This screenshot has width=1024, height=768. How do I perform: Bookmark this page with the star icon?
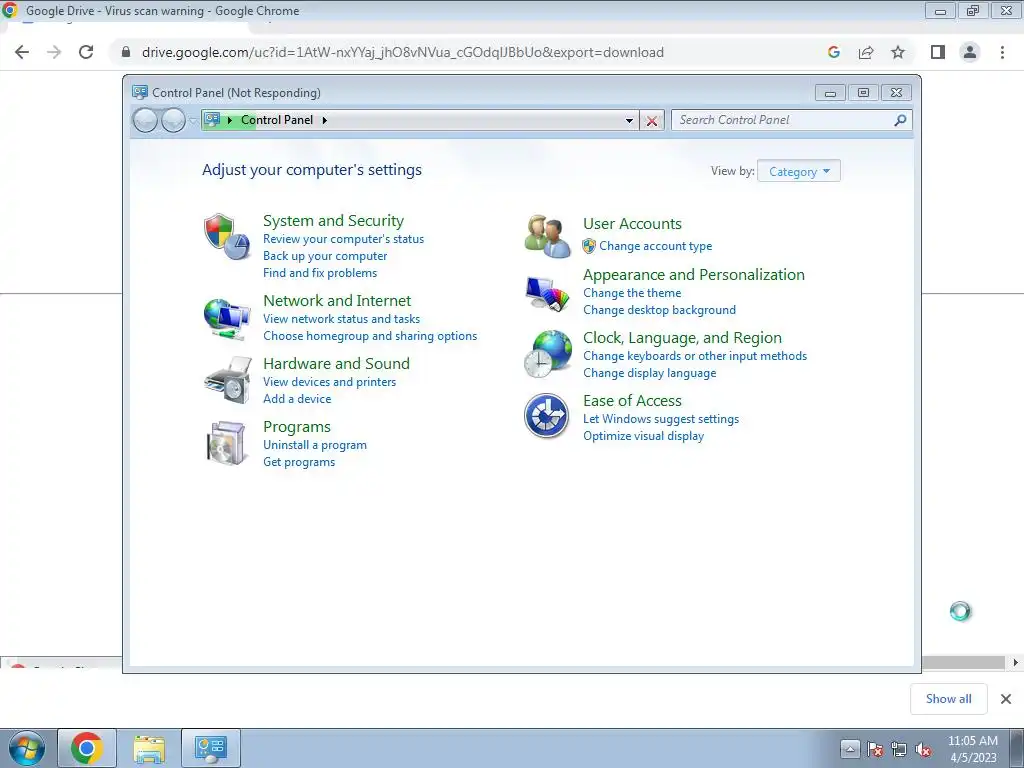898,52
